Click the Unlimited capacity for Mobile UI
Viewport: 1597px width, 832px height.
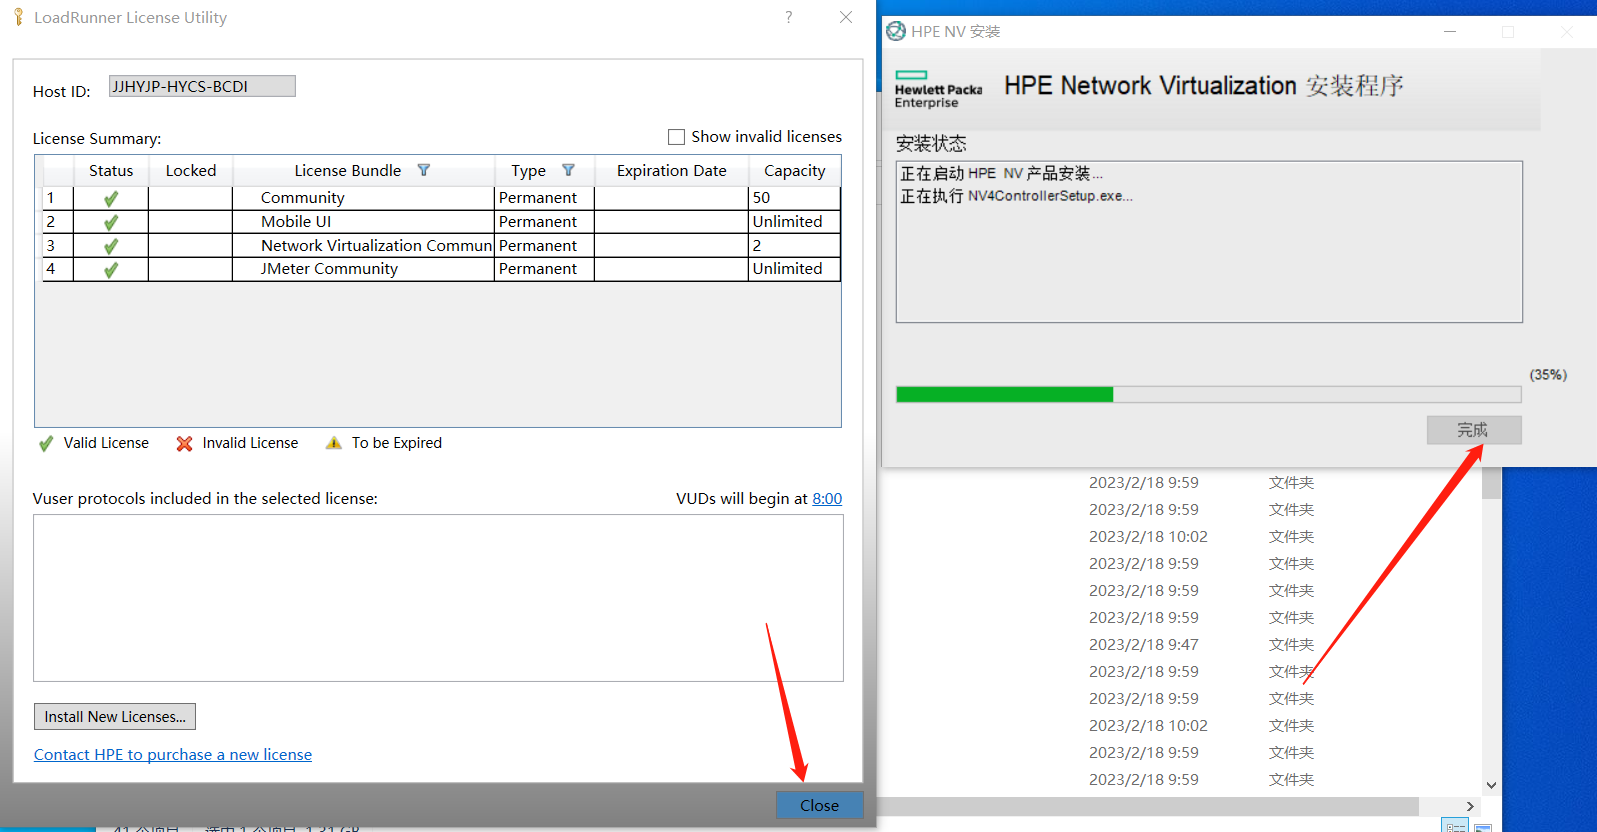click(x=788, y=222)
